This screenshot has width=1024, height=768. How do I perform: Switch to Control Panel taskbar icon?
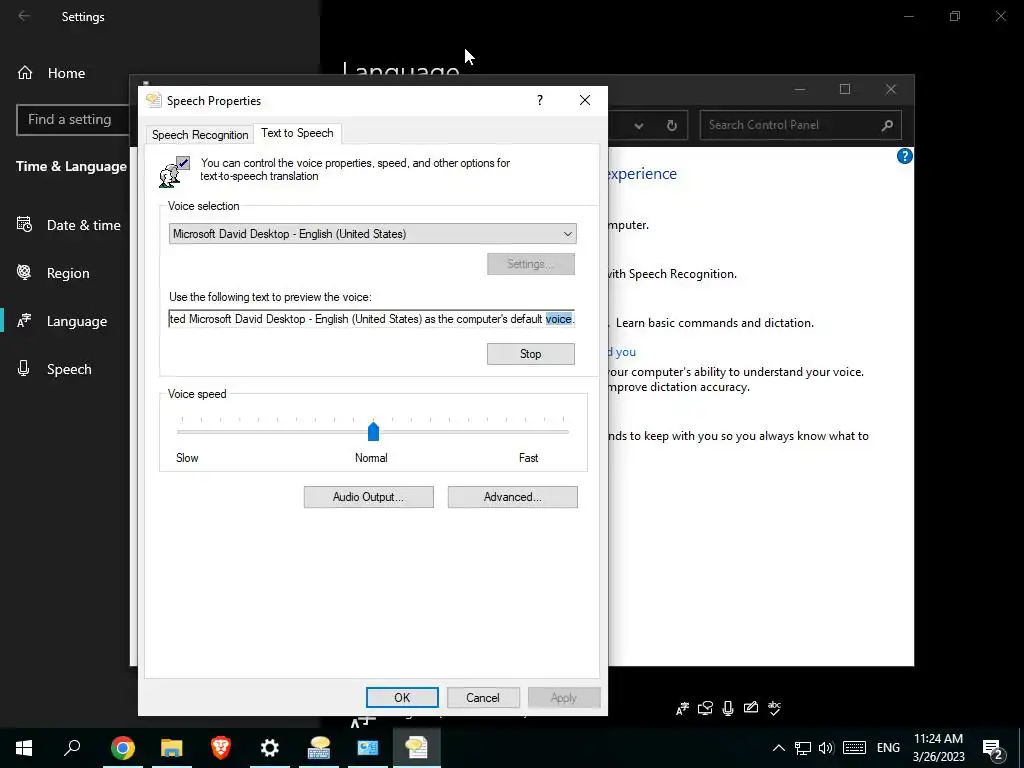368,748
